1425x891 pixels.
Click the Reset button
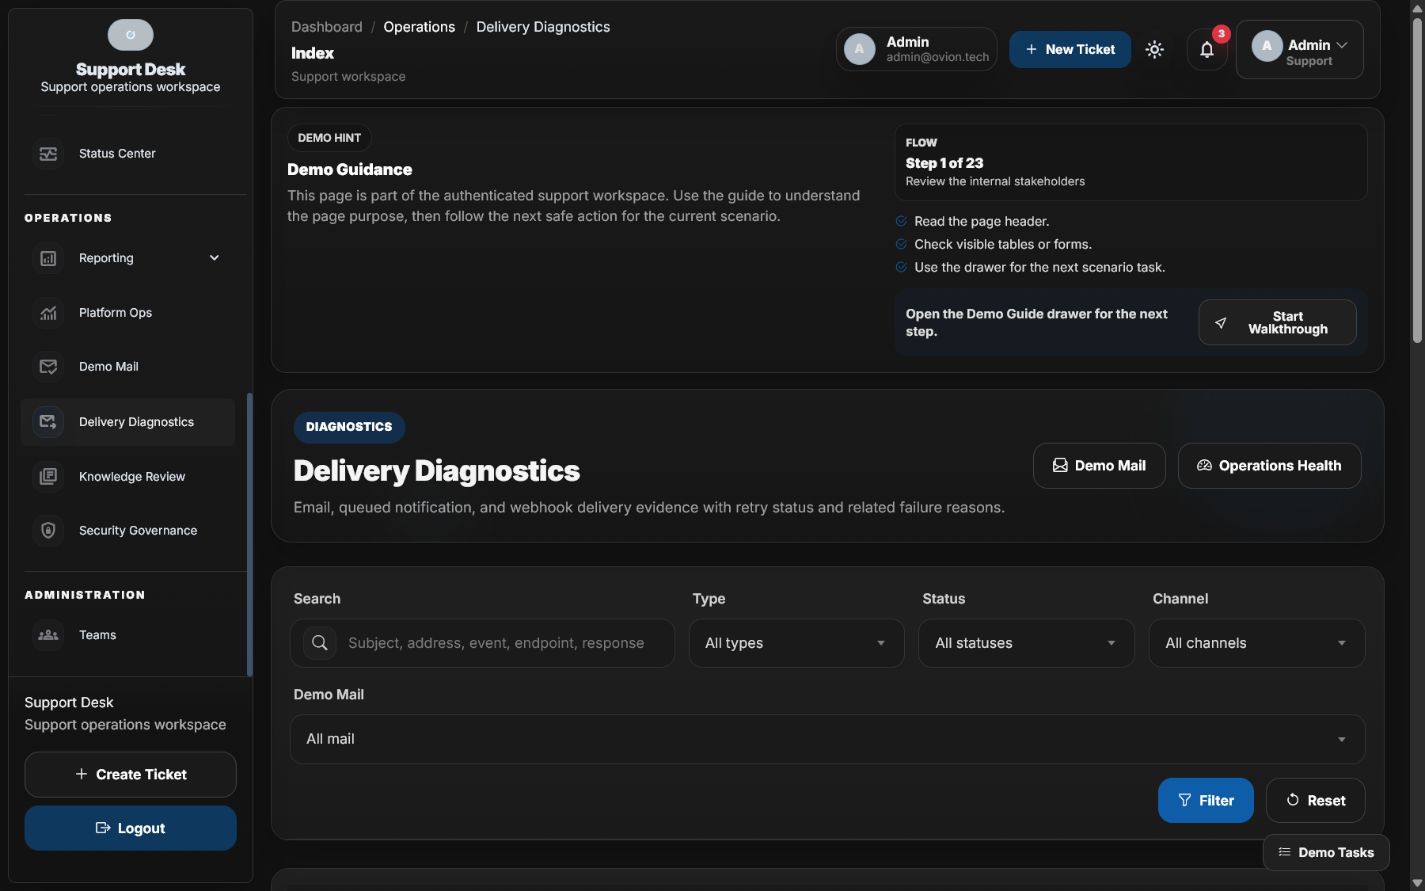1315,801
